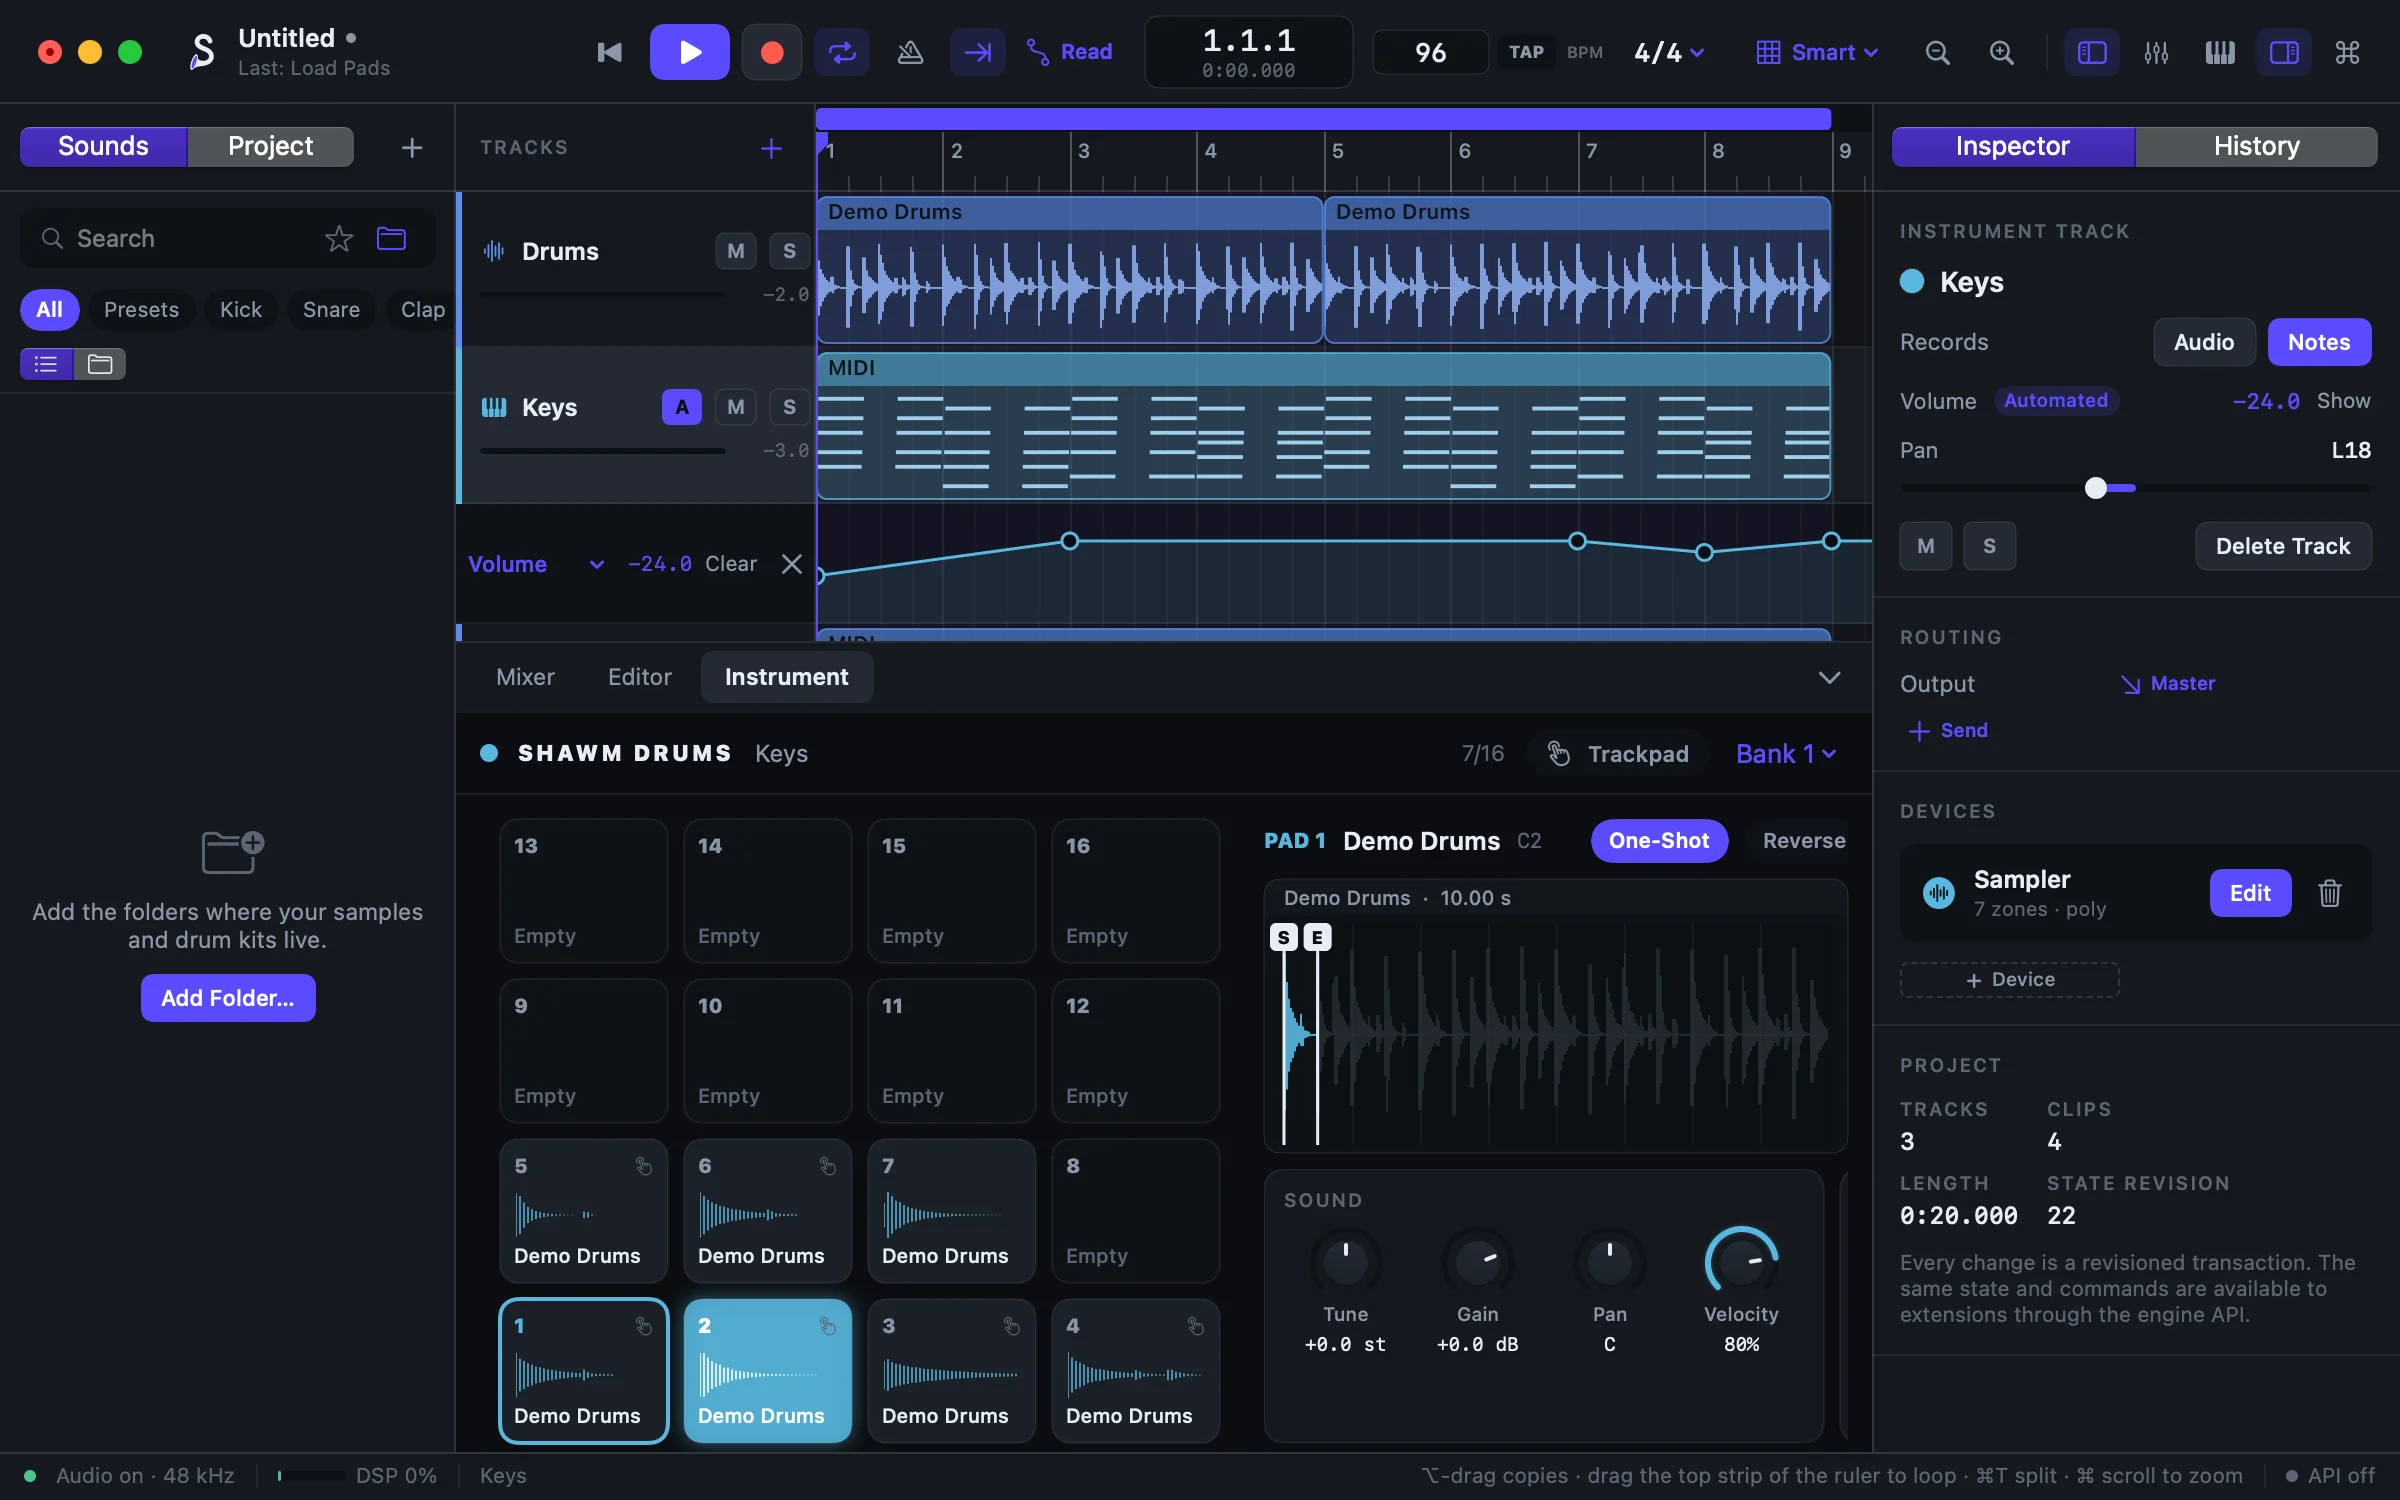Enable Reverse for Pad 1
Screen dimensions: 2400x1500
coord(1804,841)
